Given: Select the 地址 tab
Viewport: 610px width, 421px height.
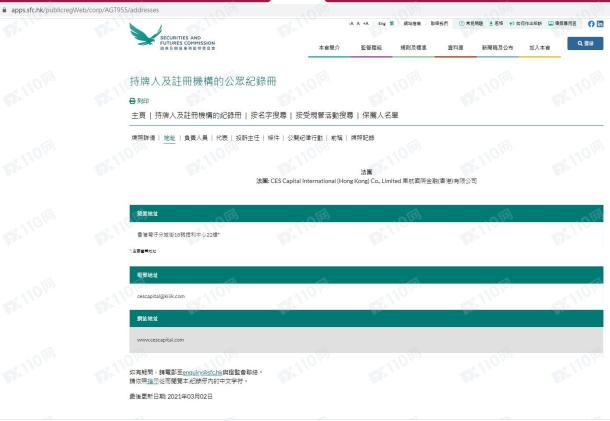Looking at the screenshot, I should point(169,138).
